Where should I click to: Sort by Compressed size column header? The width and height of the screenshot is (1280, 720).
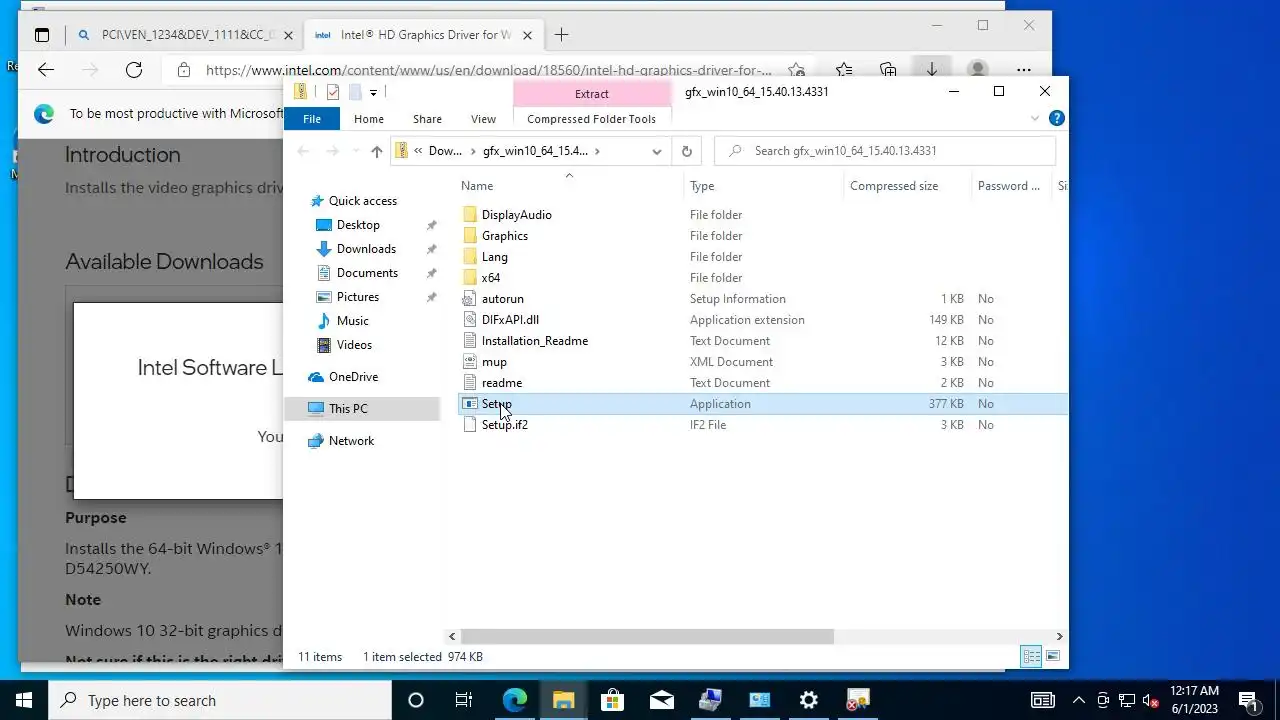907,186
